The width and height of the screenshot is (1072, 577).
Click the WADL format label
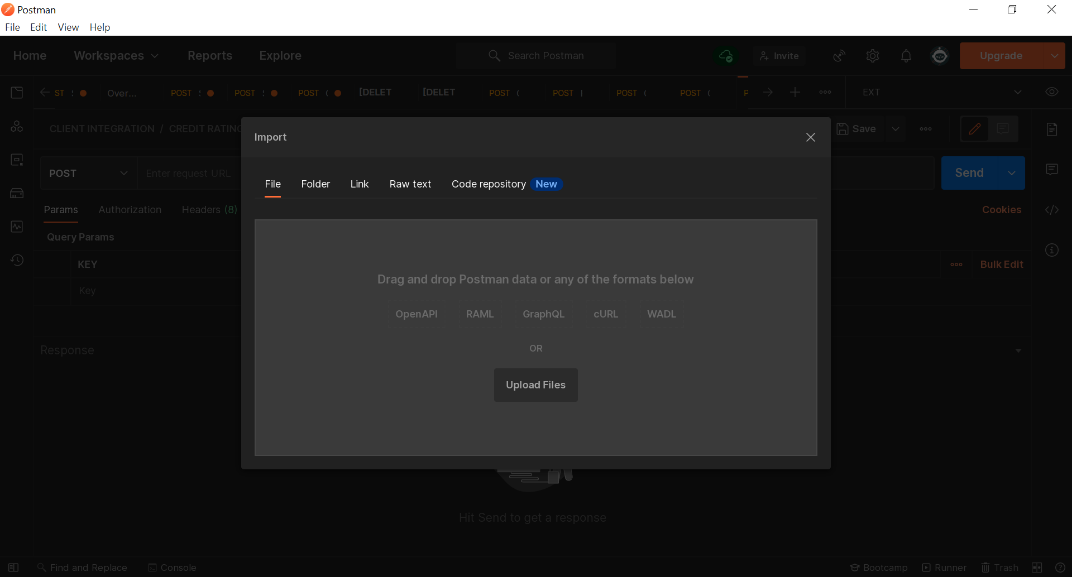click(661, 314)
